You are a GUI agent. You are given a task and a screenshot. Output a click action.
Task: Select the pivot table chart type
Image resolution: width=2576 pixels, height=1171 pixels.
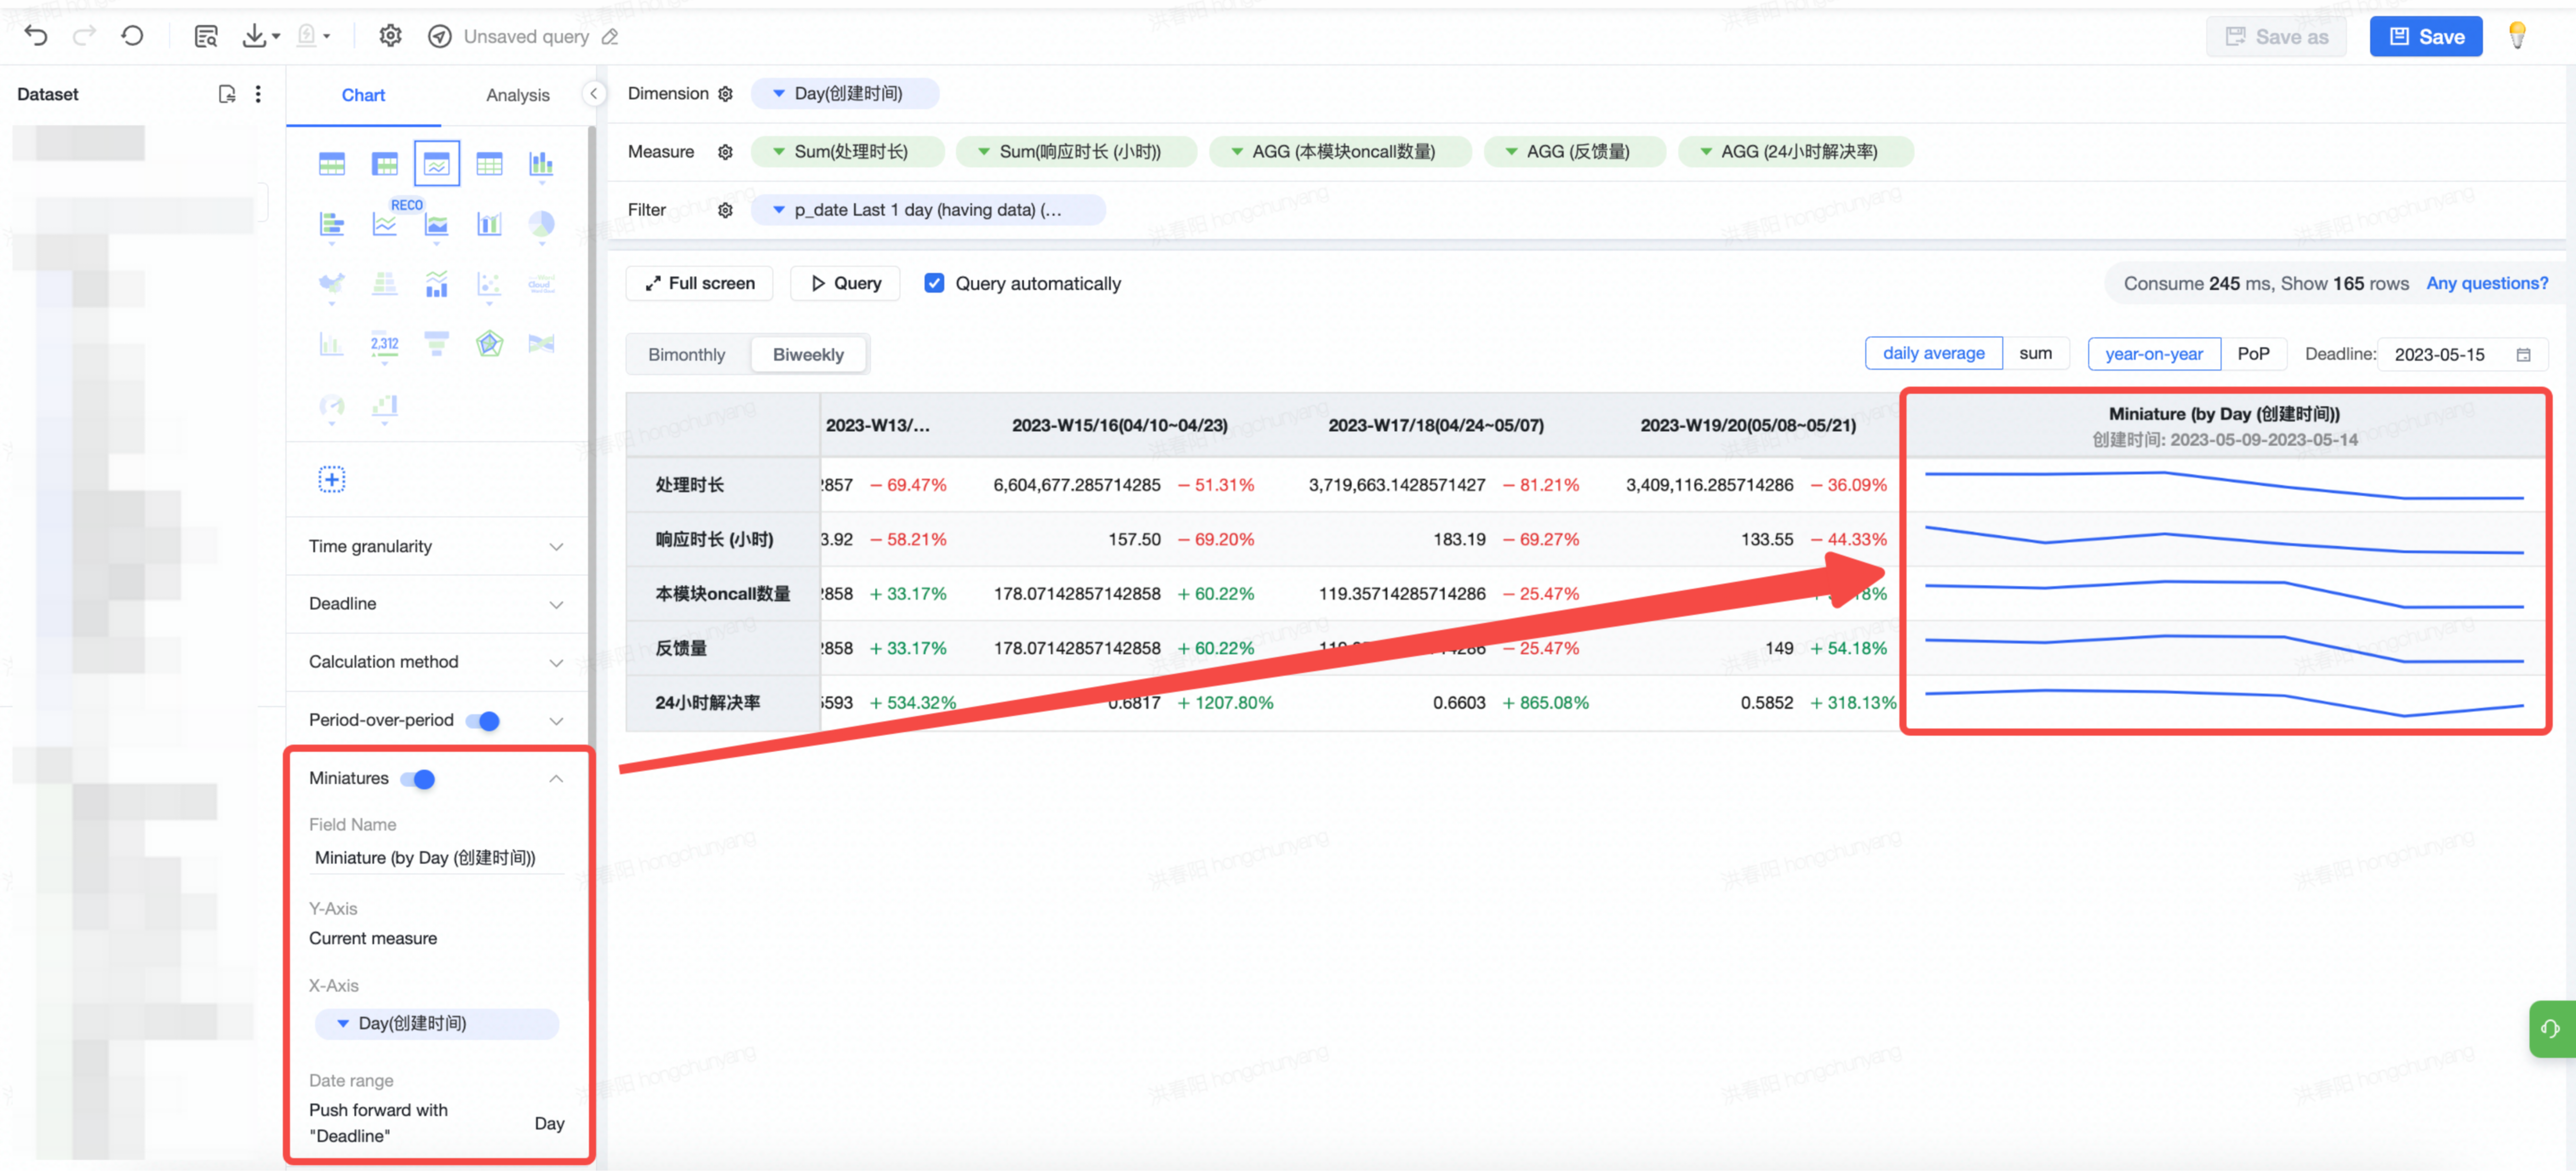pos(384,164)
